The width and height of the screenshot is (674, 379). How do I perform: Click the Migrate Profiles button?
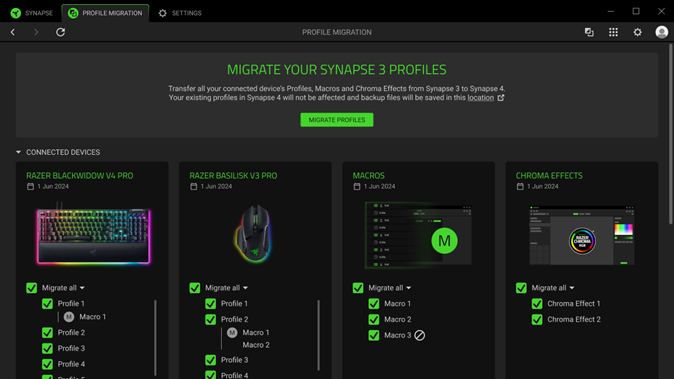(x=337, y=120)
